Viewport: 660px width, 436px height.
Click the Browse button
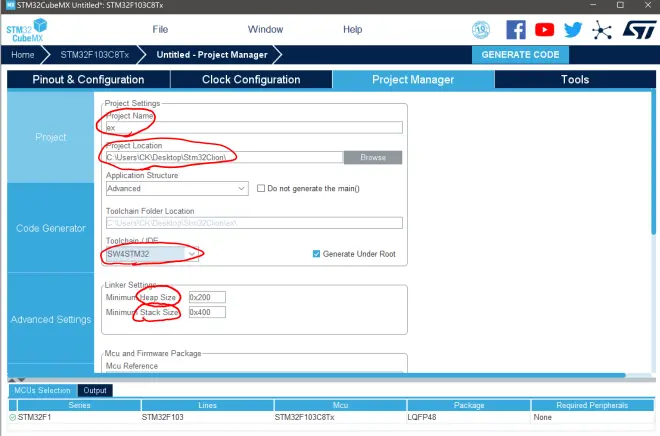tap(373, 157)
